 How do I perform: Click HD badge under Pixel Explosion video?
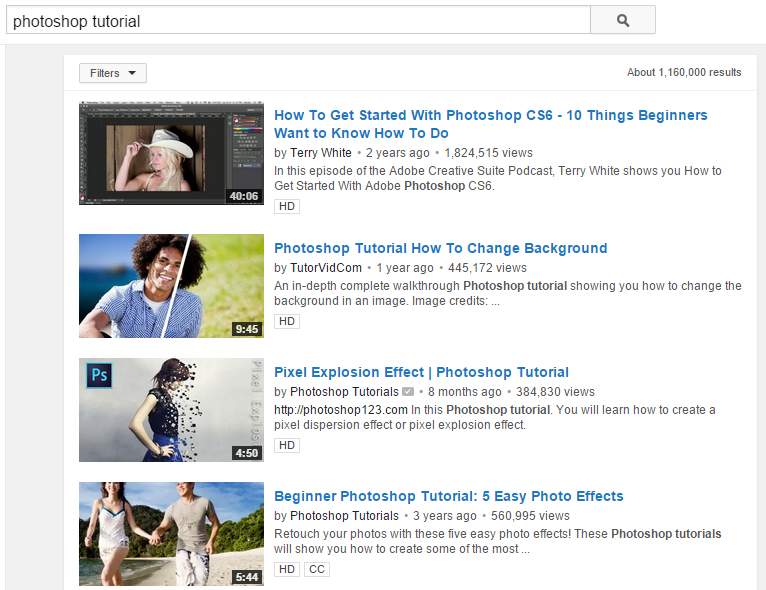287,445
